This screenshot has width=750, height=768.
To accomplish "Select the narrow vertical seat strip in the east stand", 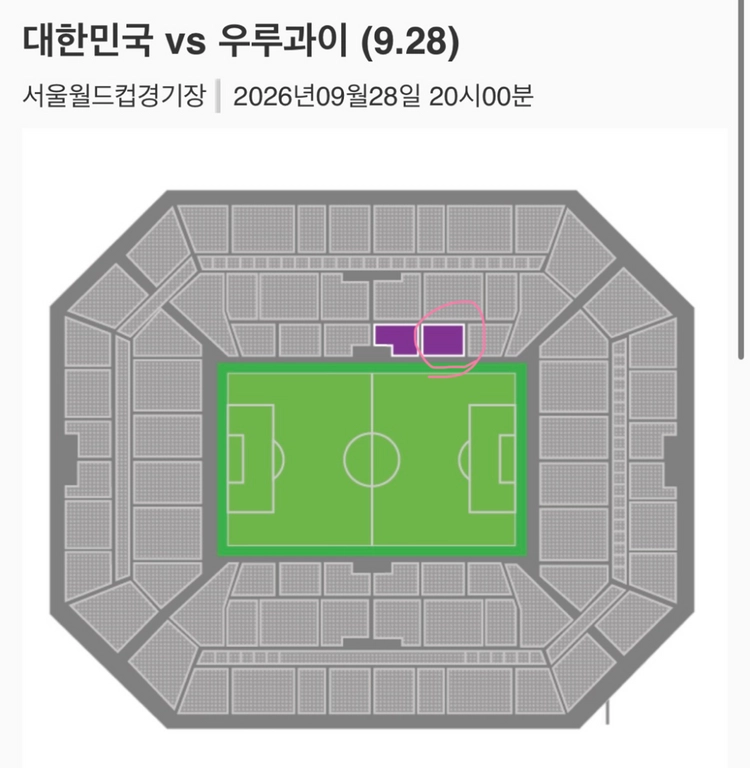I will click(619, 459).
